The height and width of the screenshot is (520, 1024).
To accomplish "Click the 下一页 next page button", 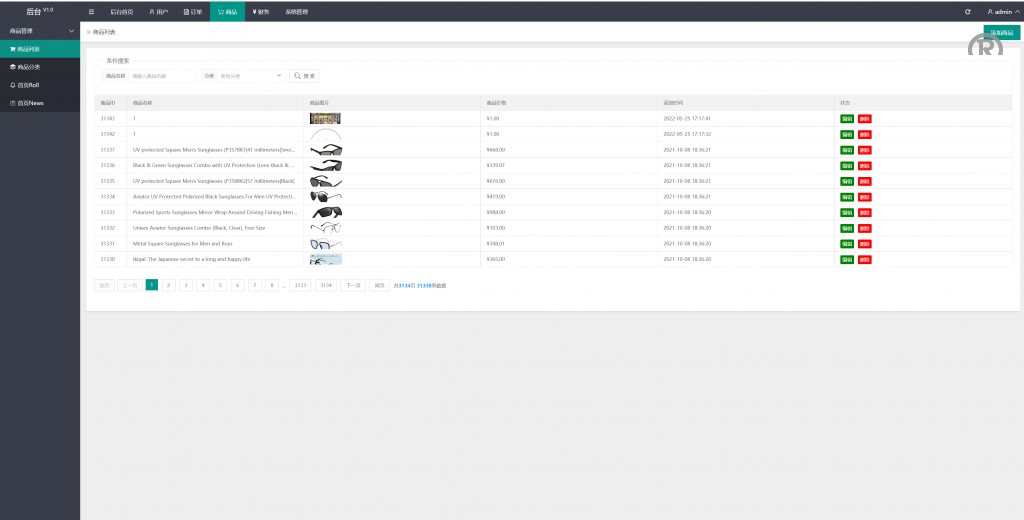I will click(x=352, y=285).
